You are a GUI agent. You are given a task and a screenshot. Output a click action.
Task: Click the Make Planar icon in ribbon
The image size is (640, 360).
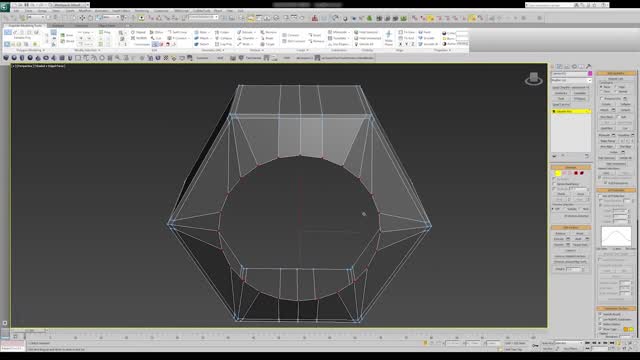tap(389, 38)
